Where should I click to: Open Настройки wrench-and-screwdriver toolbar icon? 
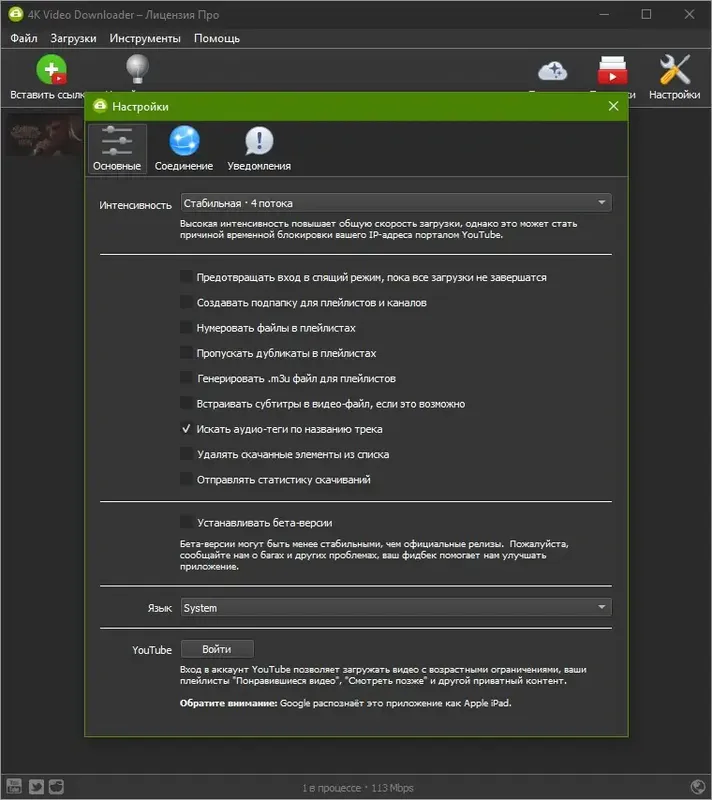tap(674, 69)
